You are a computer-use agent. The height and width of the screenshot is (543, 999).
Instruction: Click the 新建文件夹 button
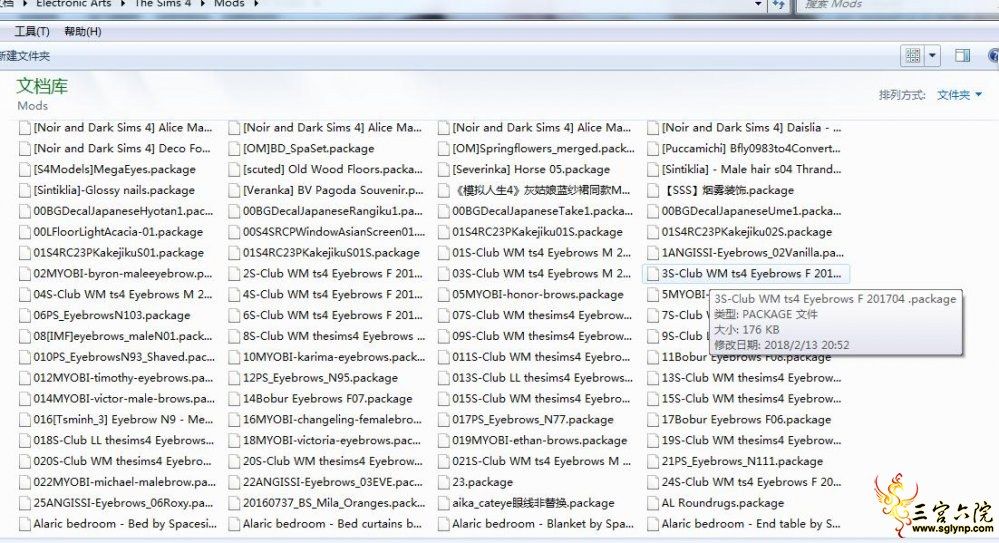pyautogui.click(x=24, y=56)
